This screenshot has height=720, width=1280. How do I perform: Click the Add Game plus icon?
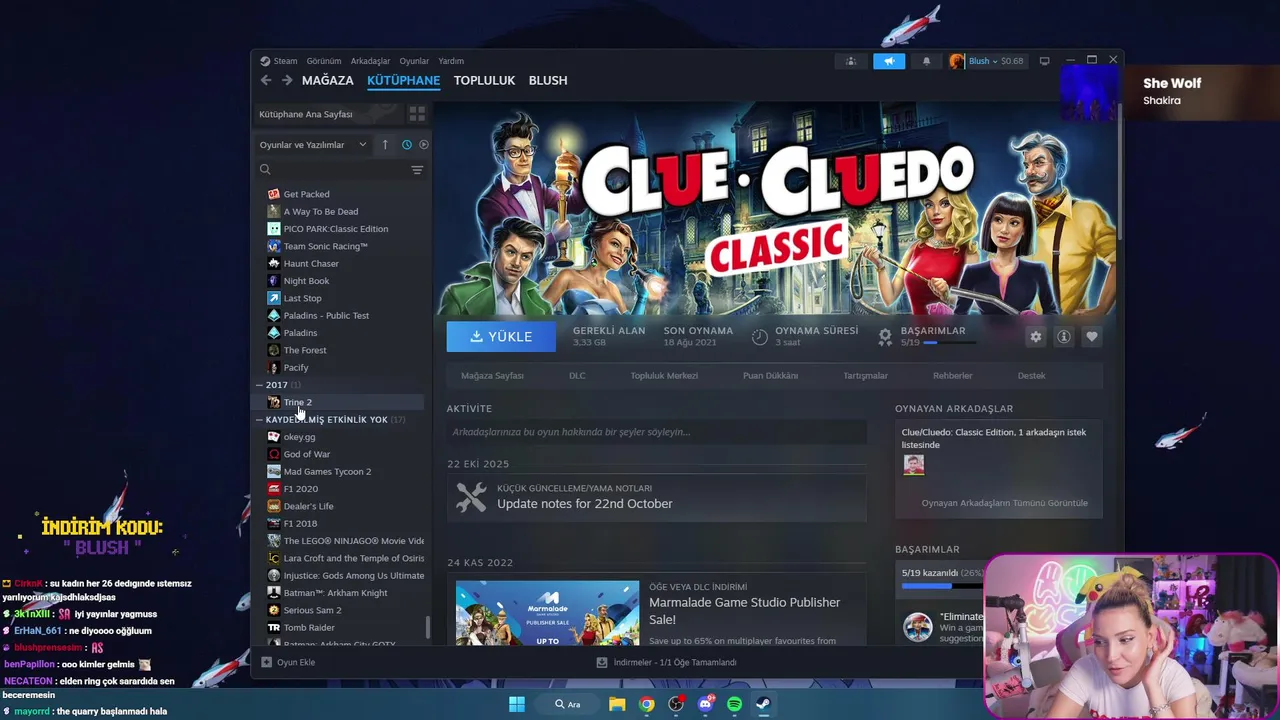pyautogui.click(x=266, y=662)
